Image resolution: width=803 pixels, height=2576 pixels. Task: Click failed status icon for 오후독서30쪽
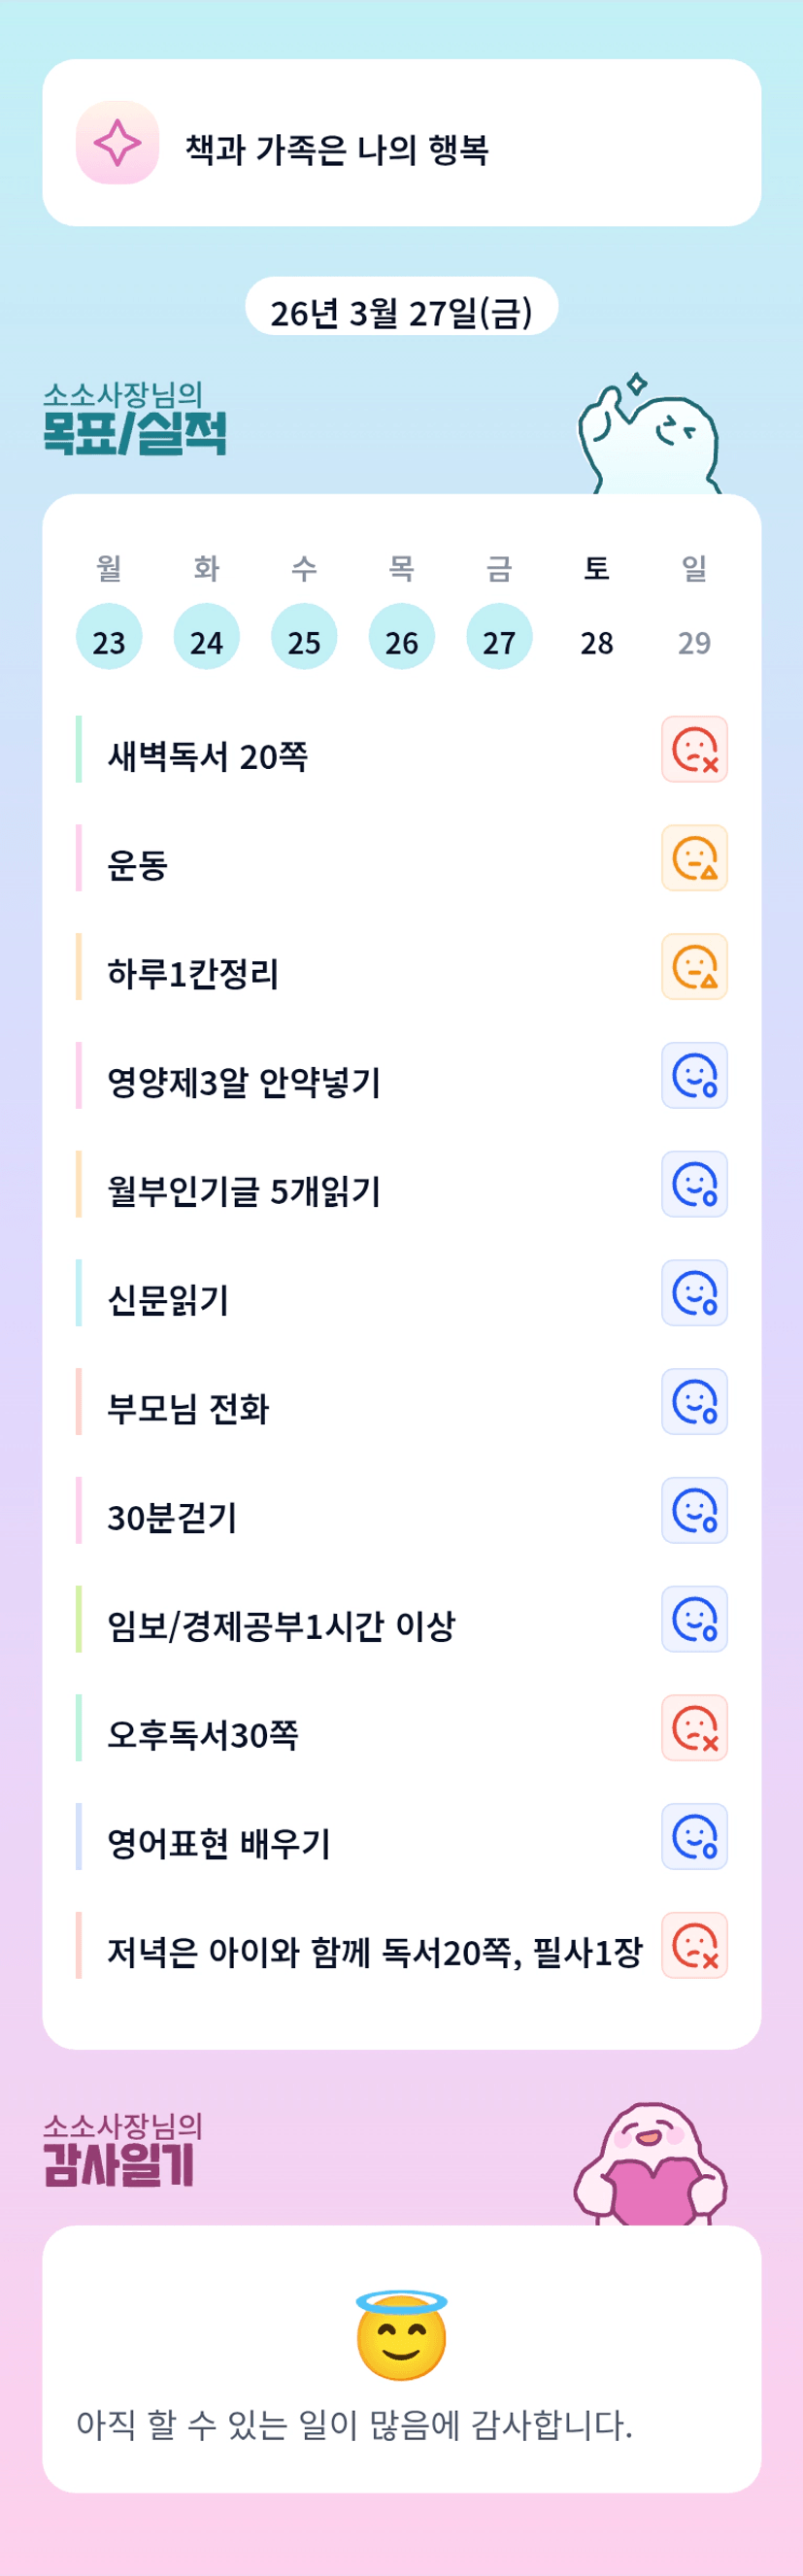tap(694, 1728)
